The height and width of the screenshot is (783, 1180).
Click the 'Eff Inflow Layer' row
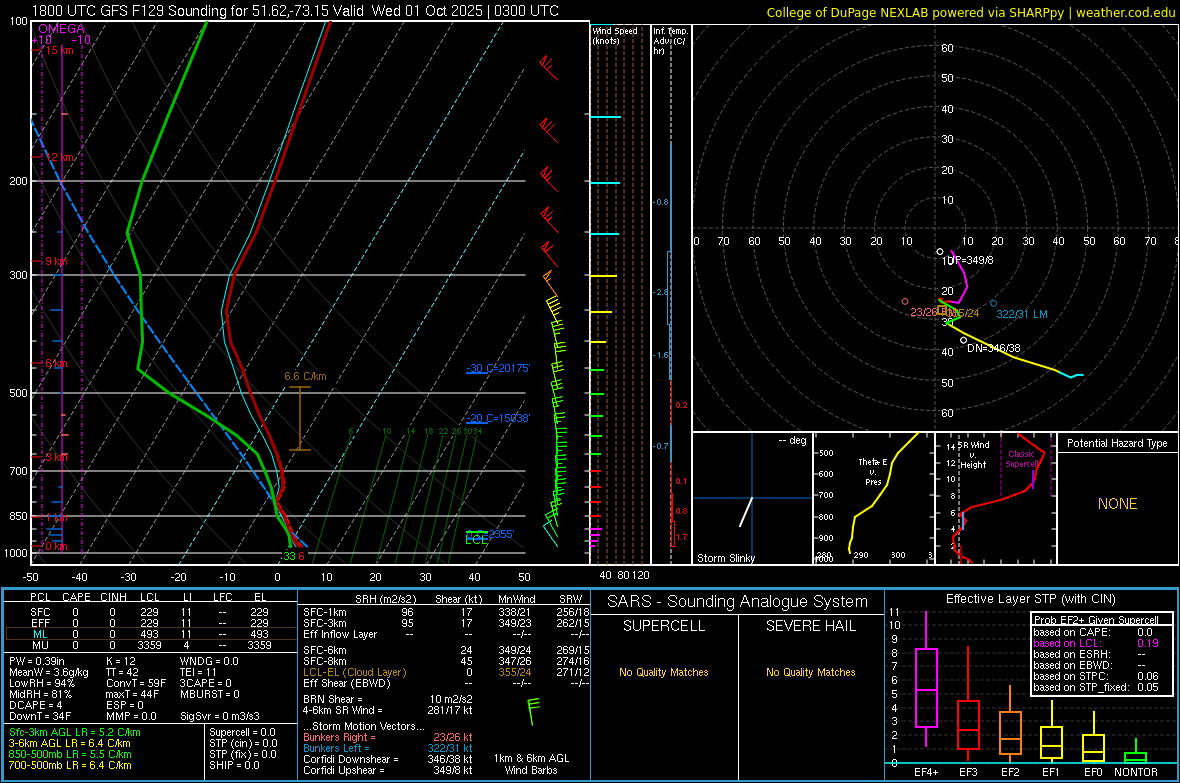[x=446, y=634]
